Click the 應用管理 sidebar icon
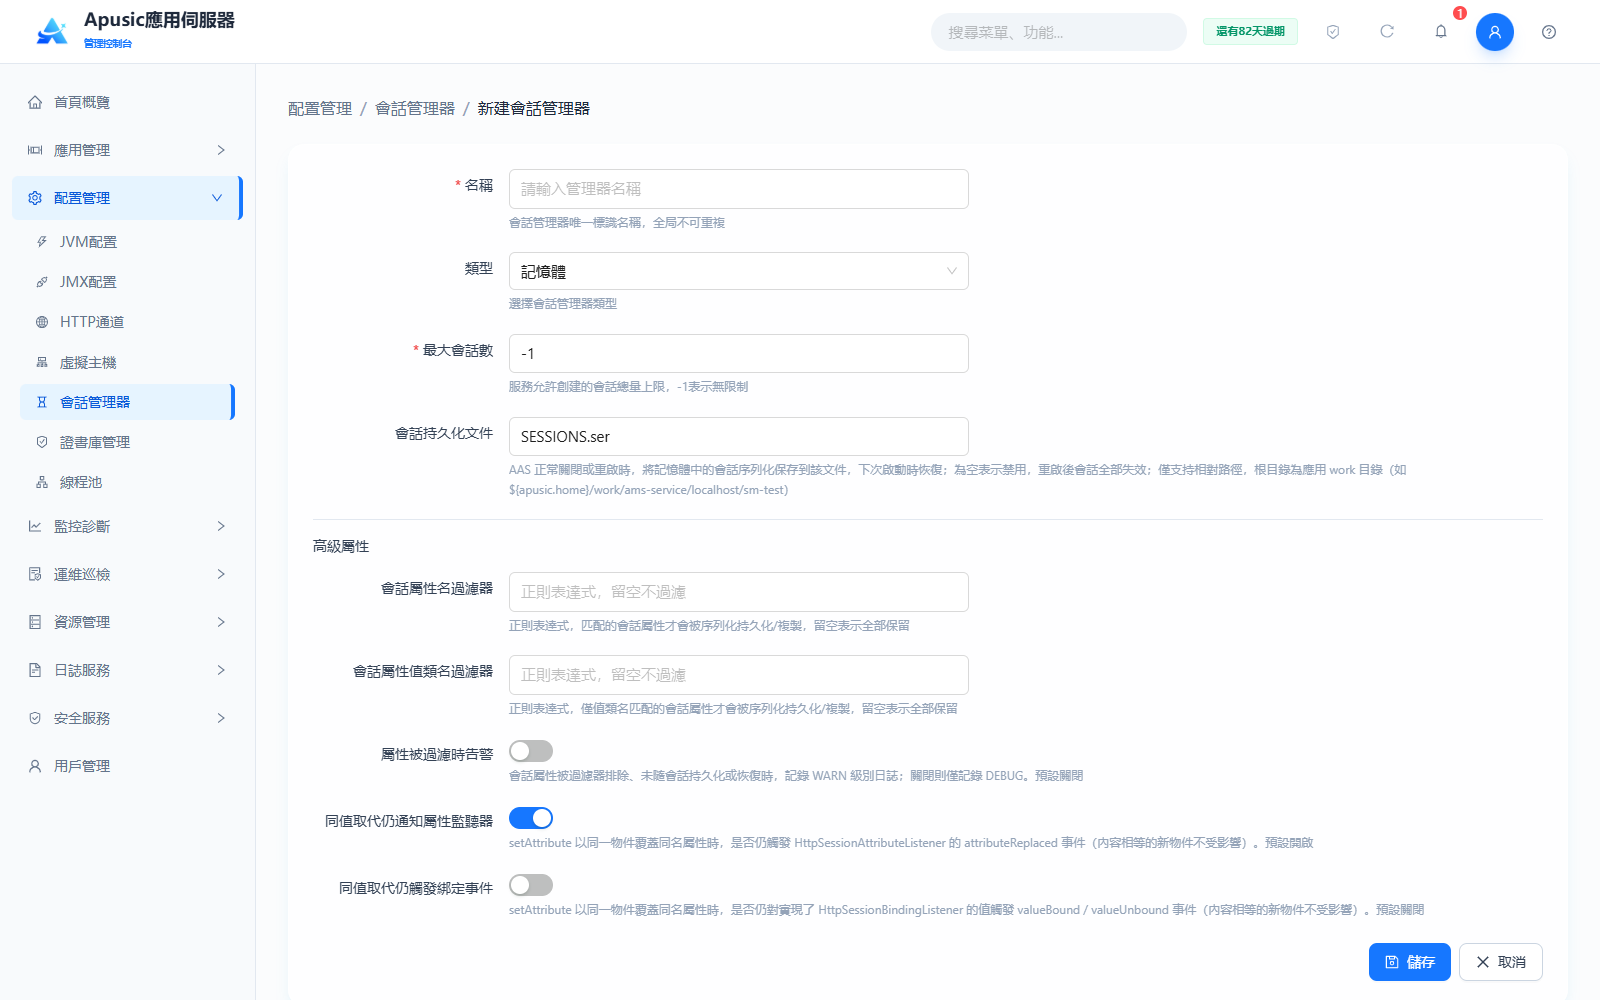The width and height of the screenshot is (1600, 1000). click(35, 150)
